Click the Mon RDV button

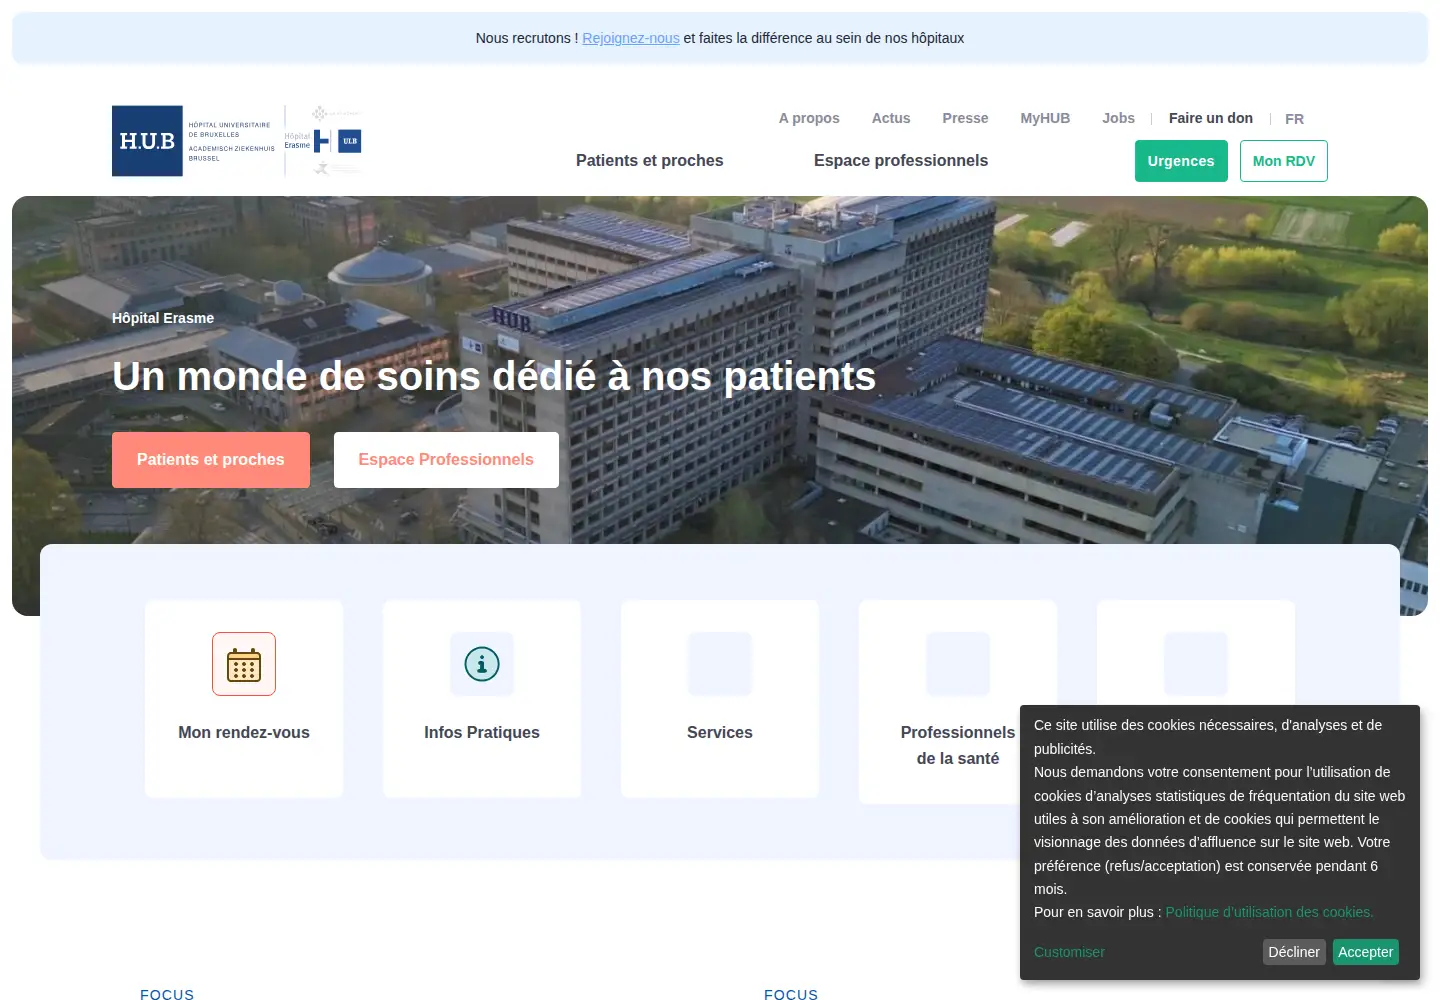[1284, 161]
